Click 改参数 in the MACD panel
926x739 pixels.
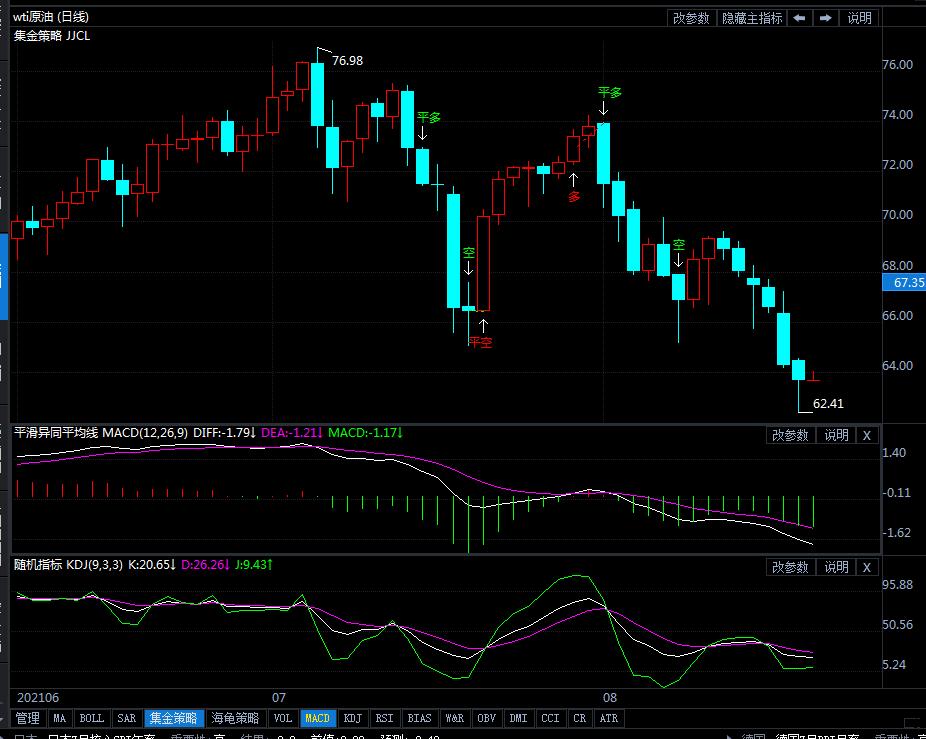[790, 435]
